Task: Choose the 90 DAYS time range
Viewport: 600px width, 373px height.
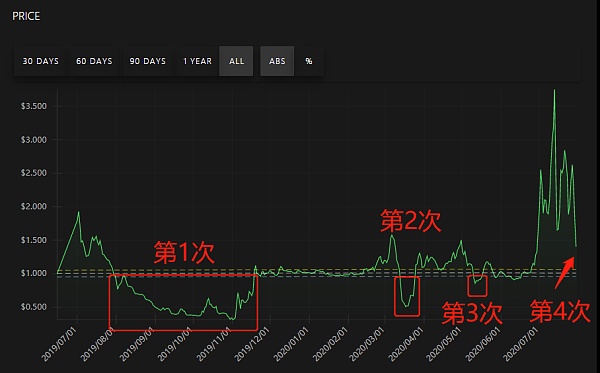Action: tap(147, 61)
